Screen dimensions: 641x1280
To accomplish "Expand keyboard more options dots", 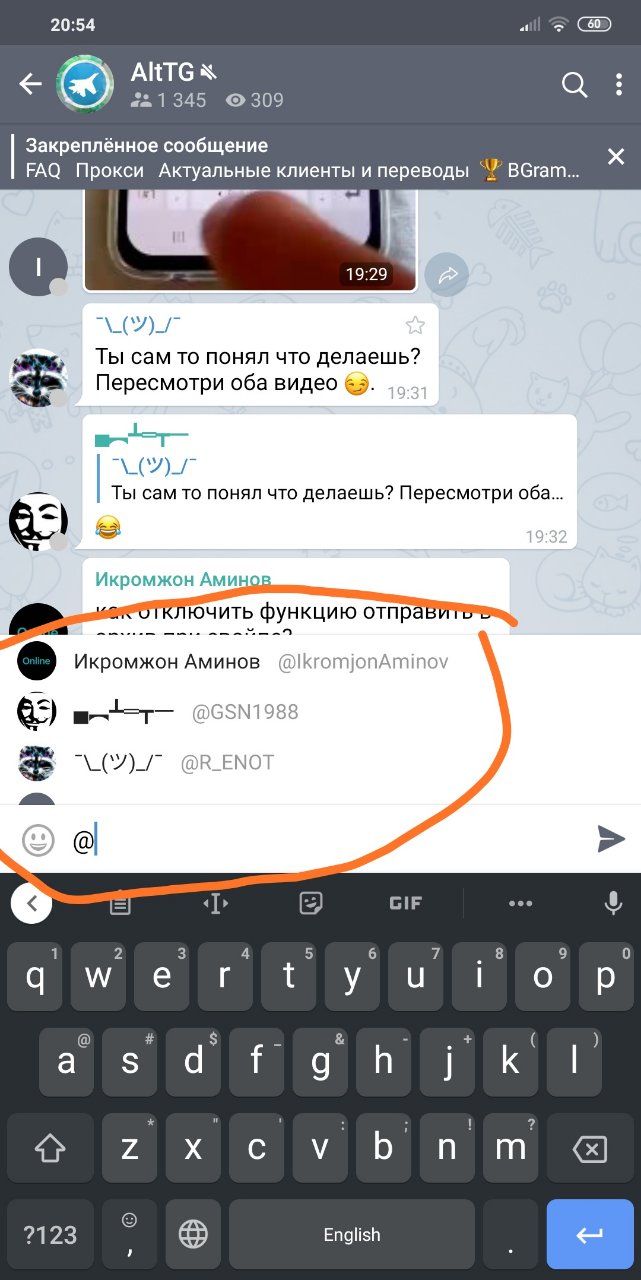I will [x=521, y=903].
